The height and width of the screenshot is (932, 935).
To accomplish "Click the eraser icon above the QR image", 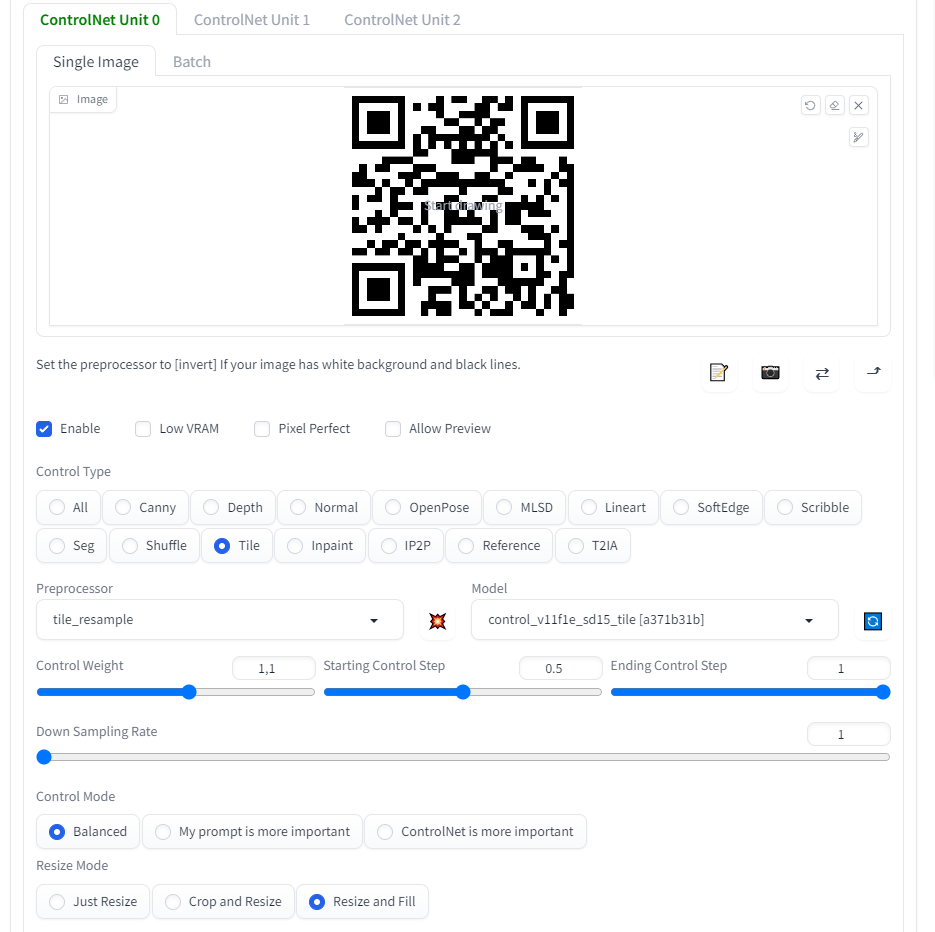I will (x=834, y=105).
